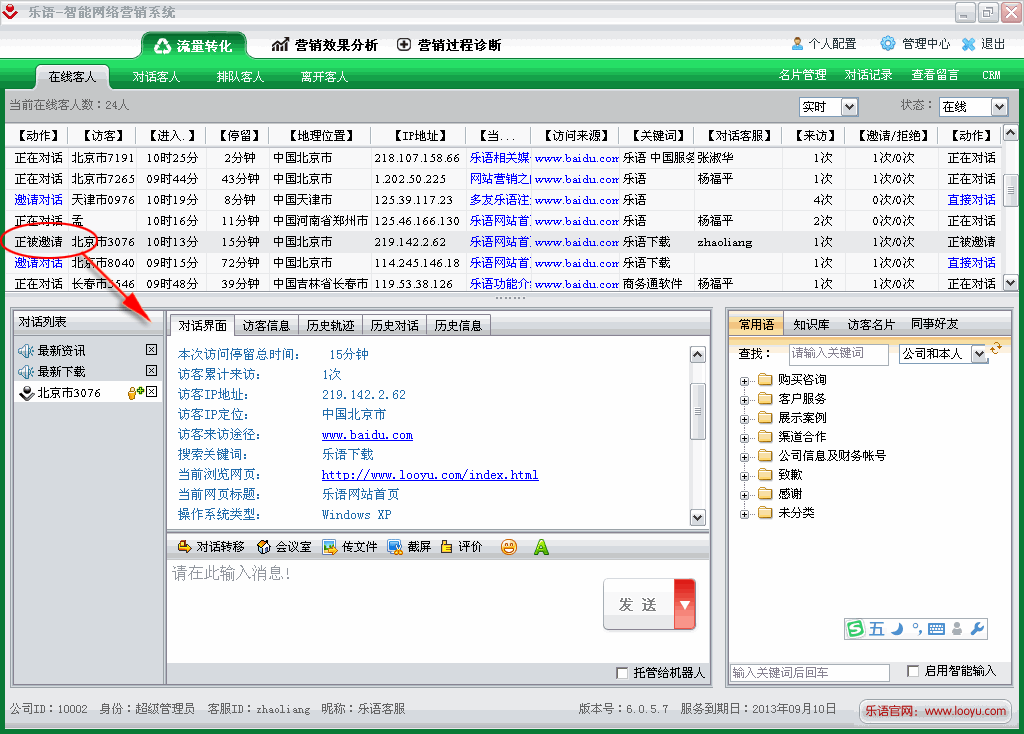Click the visitor info panel scrollbar up arrow
Viewport: 1024px width, 734px height.
[697, 355]
